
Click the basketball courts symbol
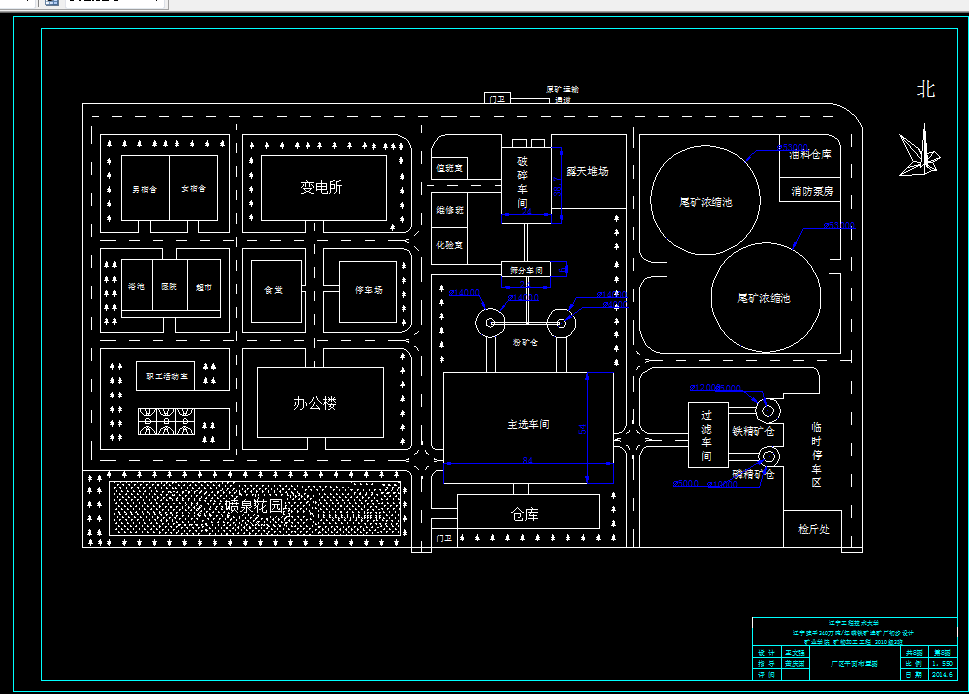point(166,421)
